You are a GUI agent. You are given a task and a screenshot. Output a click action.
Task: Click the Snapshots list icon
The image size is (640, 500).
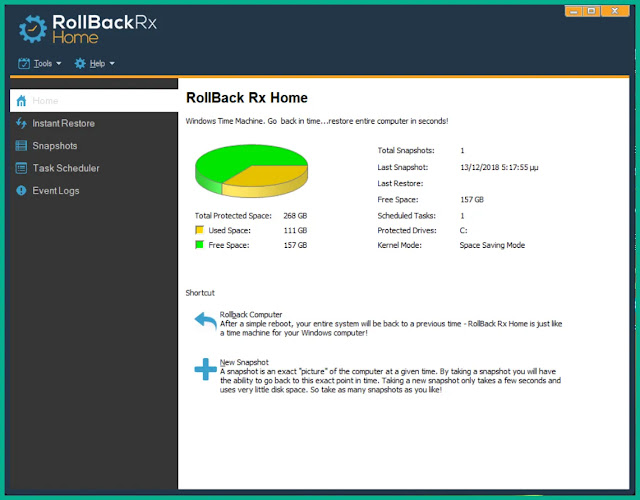pyautogui.click(x=21, y=146)
